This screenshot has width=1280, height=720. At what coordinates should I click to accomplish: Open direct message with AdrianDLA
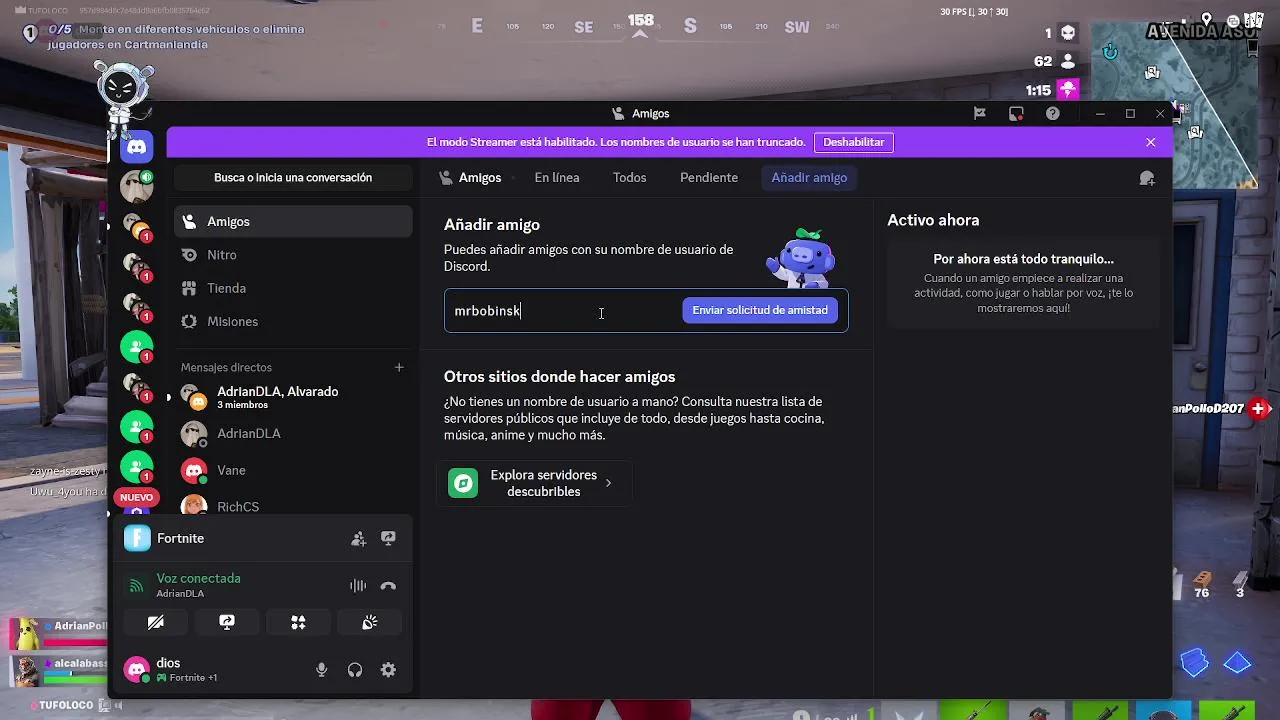pos(293,433)
